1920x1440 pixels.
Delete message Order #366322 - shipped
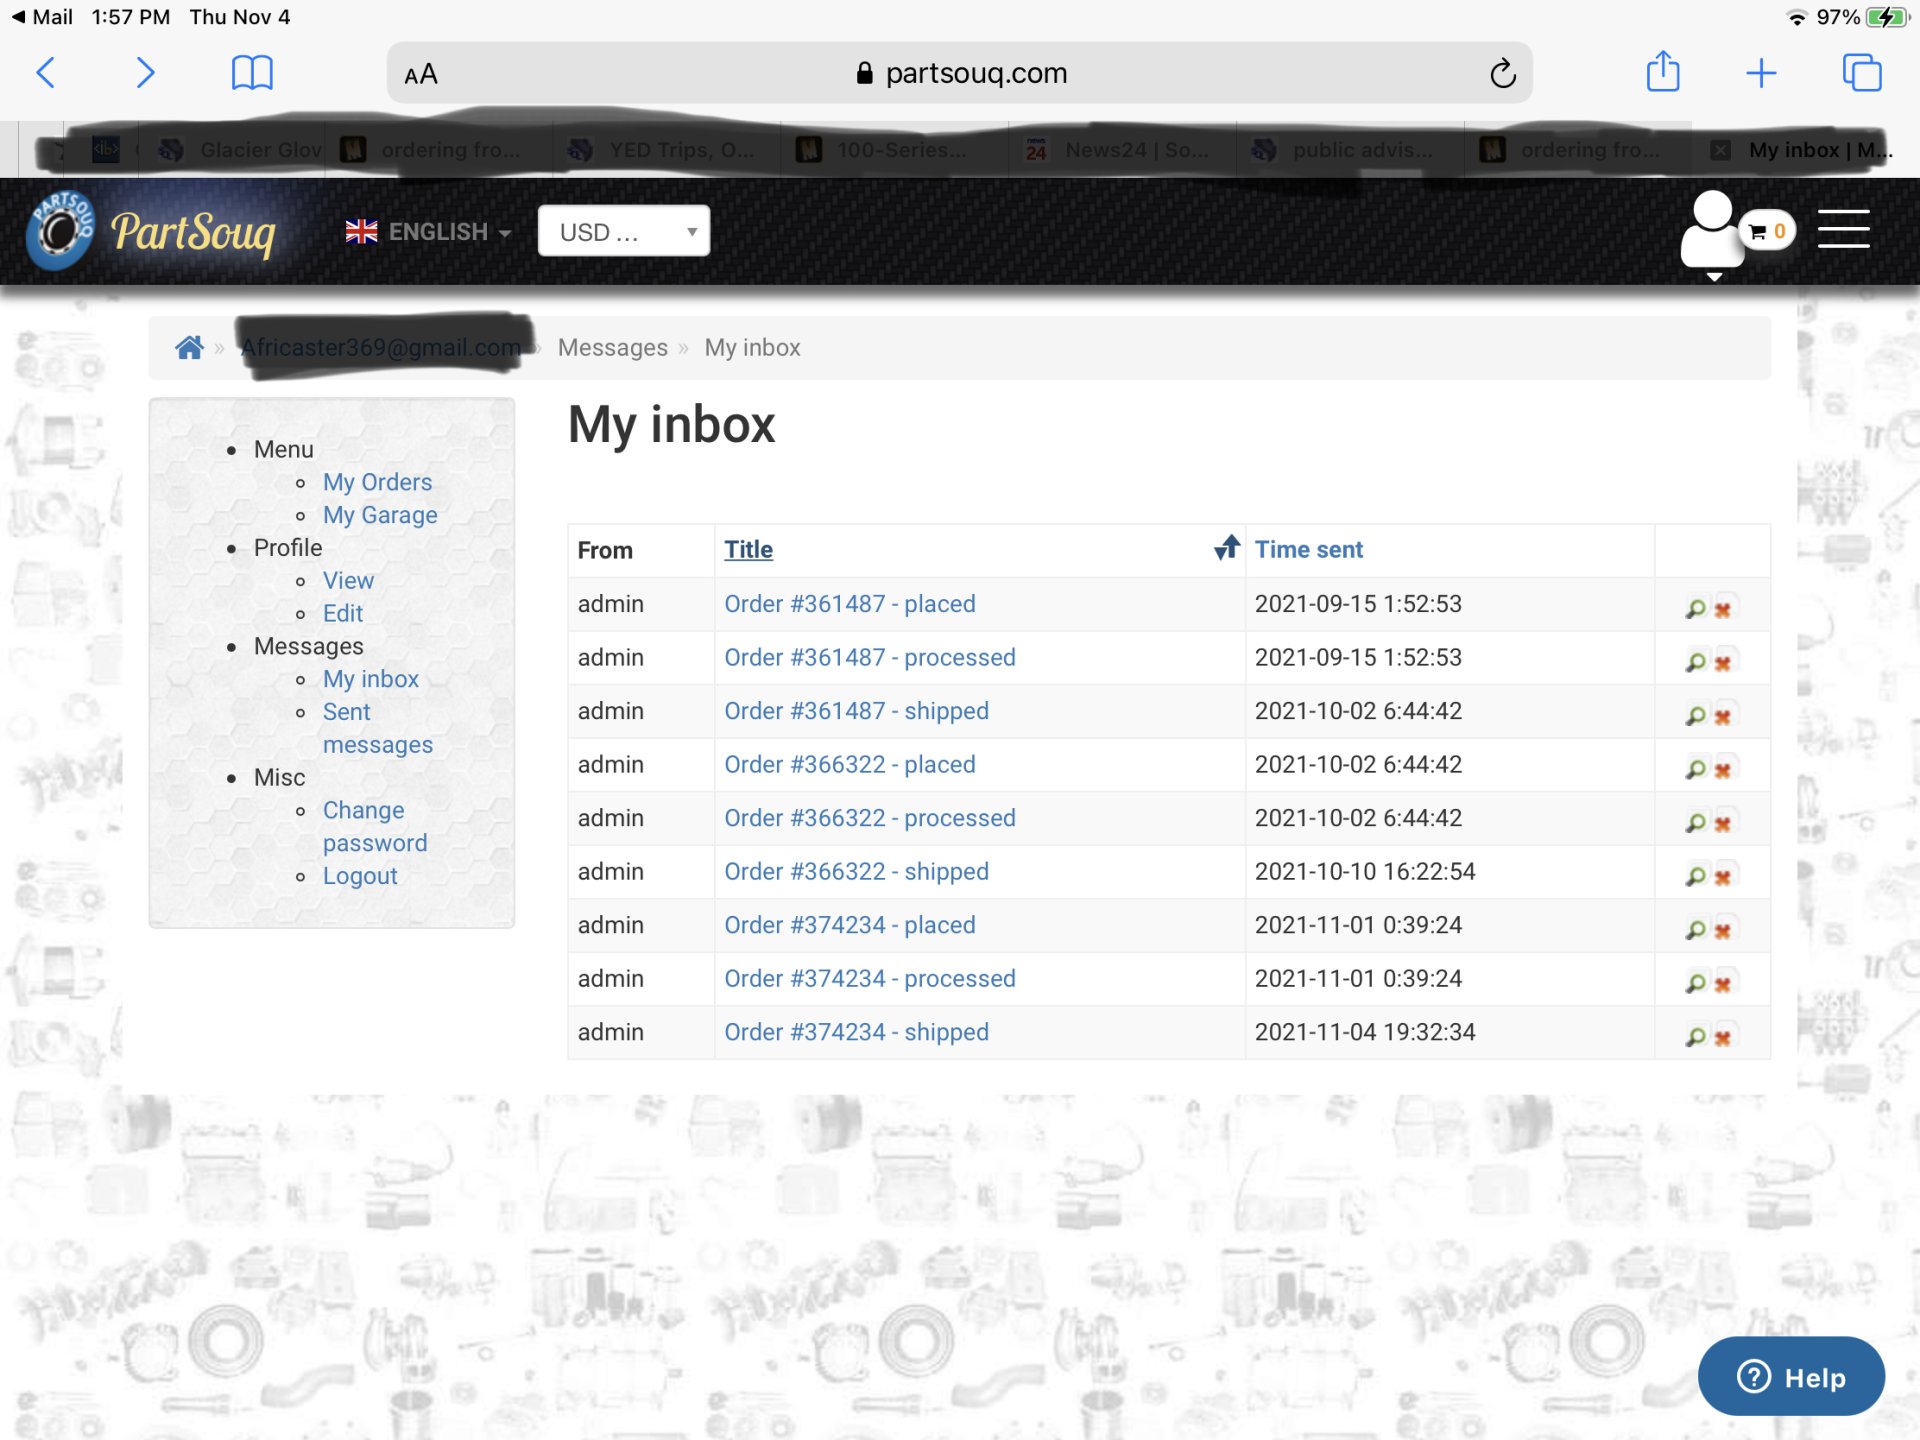point(1722,877)
